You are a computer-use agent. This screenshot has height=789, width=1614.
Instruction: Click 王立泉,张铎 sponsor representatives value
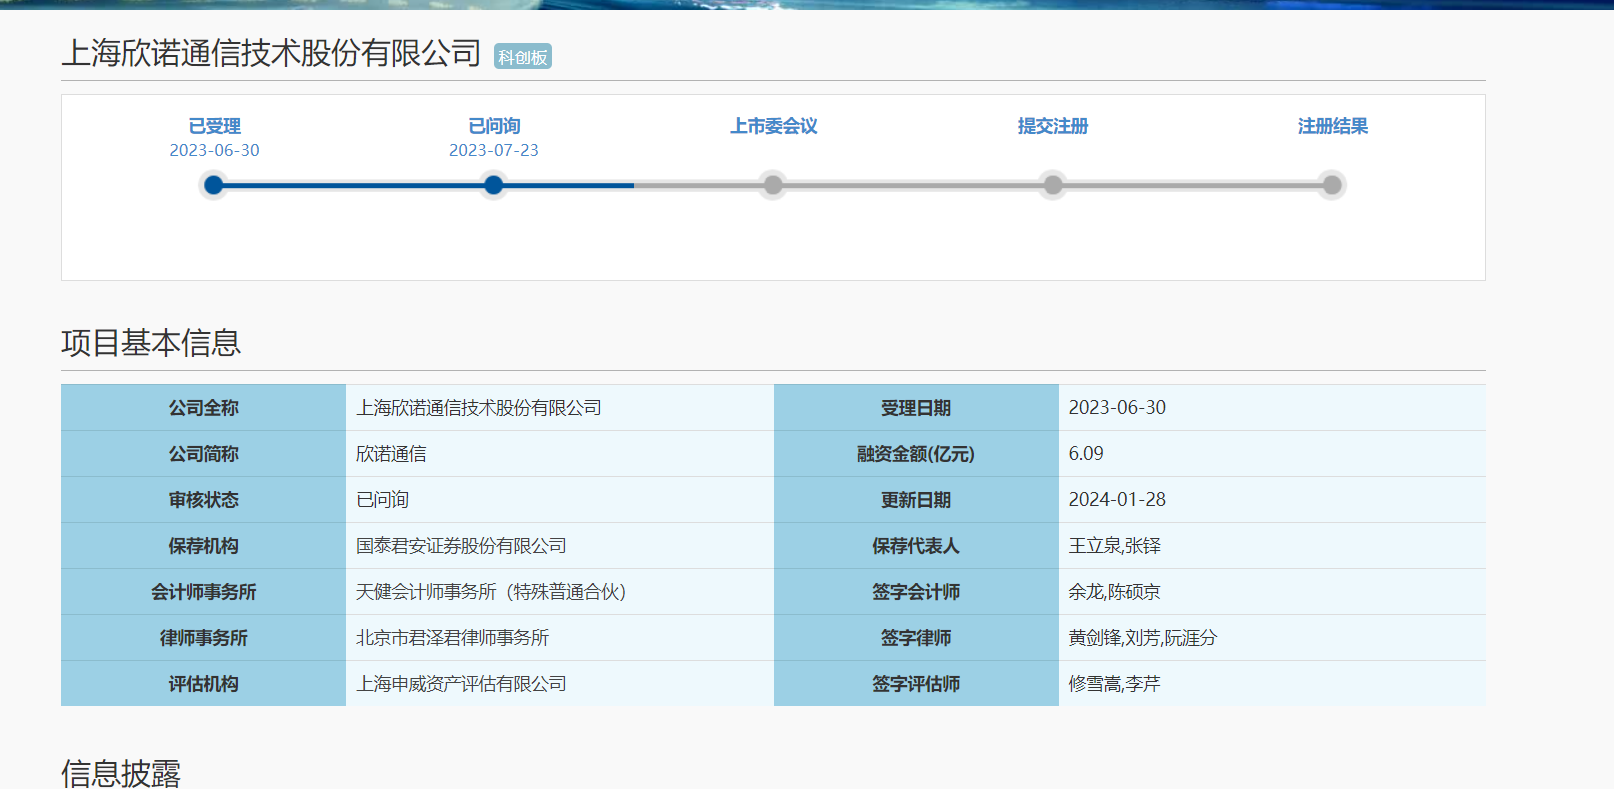pyautogui.click(x=1114, y=546)
